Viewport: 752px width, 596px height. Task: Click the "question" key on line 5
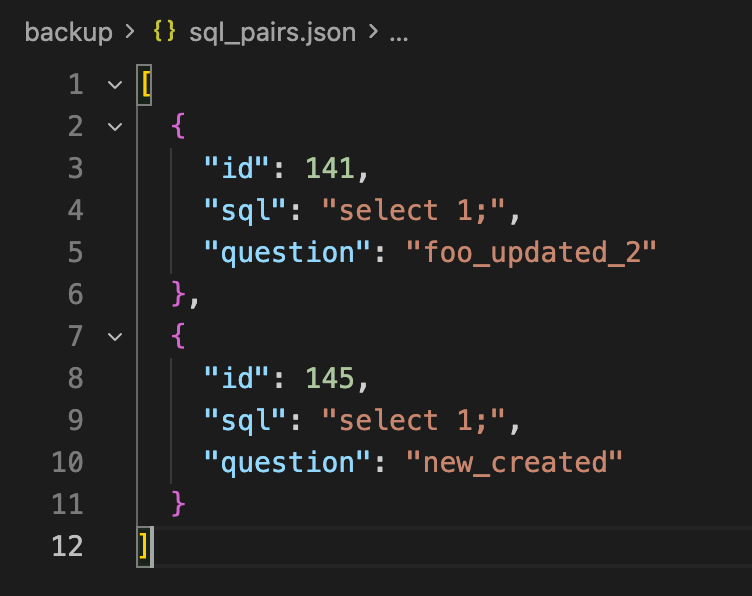click(280, 252)
